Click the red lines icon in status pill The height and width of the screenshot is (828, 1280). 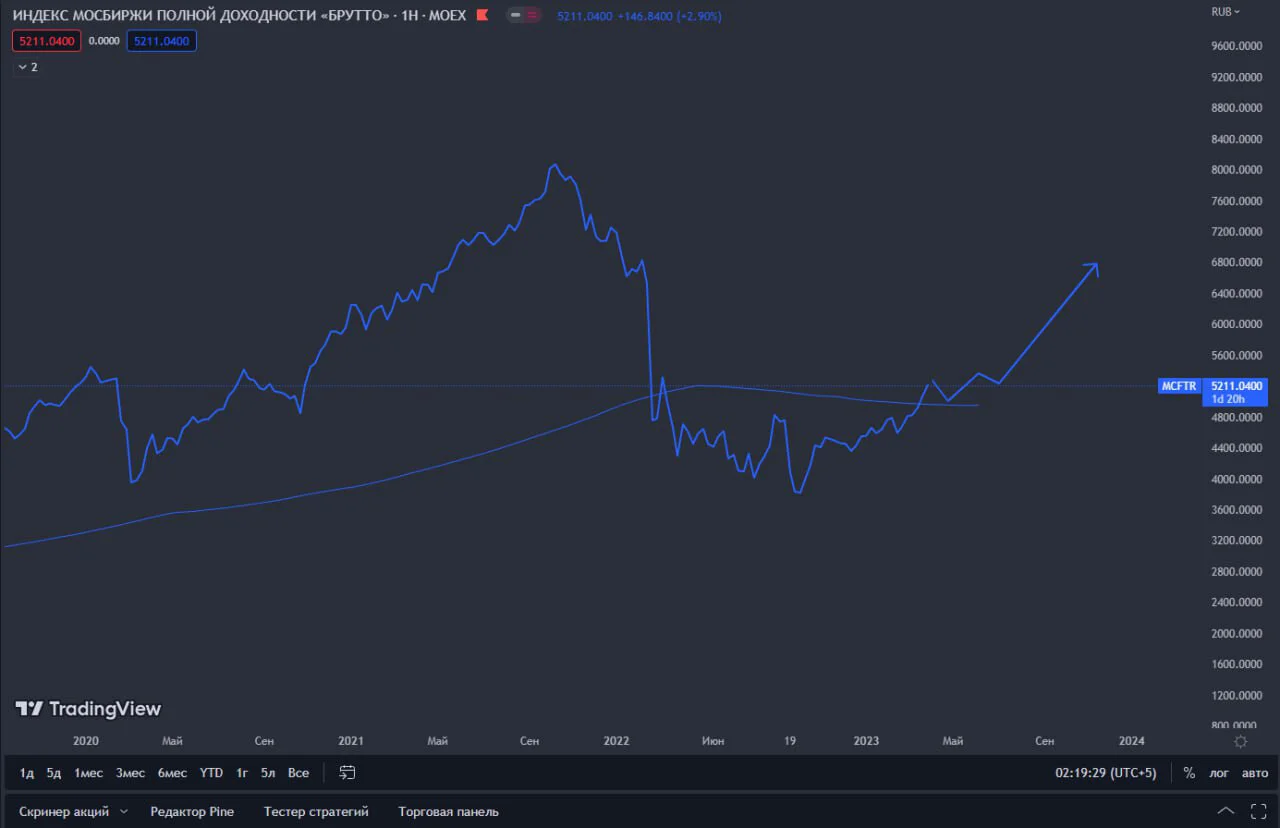pos(532,15)
